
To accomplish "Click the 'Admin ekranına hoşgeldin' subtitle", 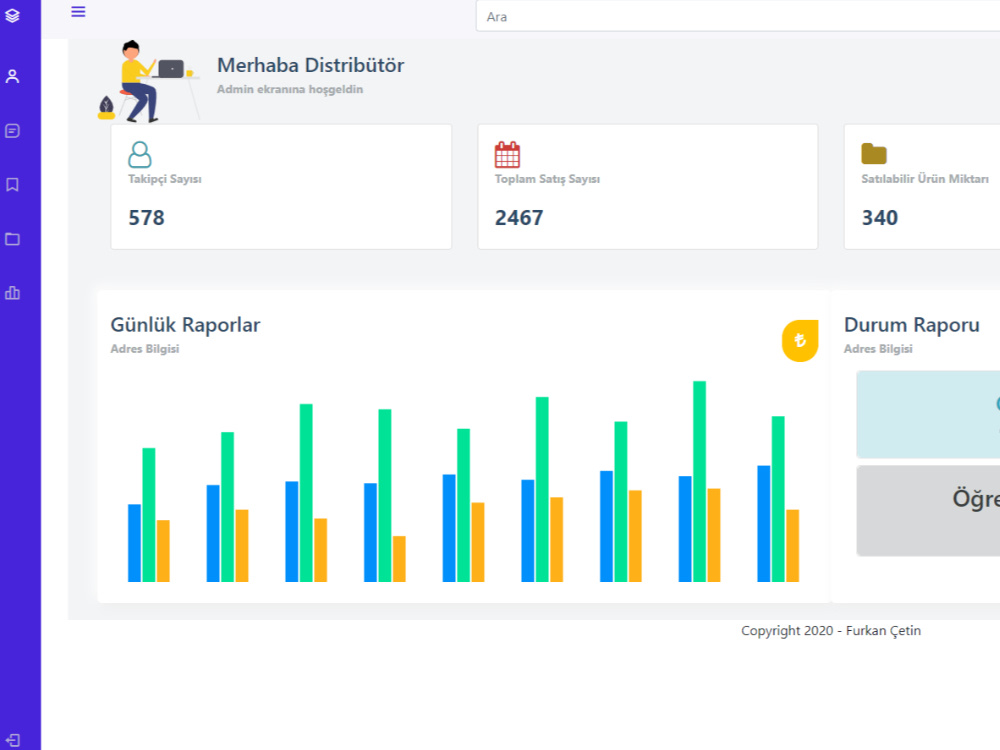I will (290, 89).
